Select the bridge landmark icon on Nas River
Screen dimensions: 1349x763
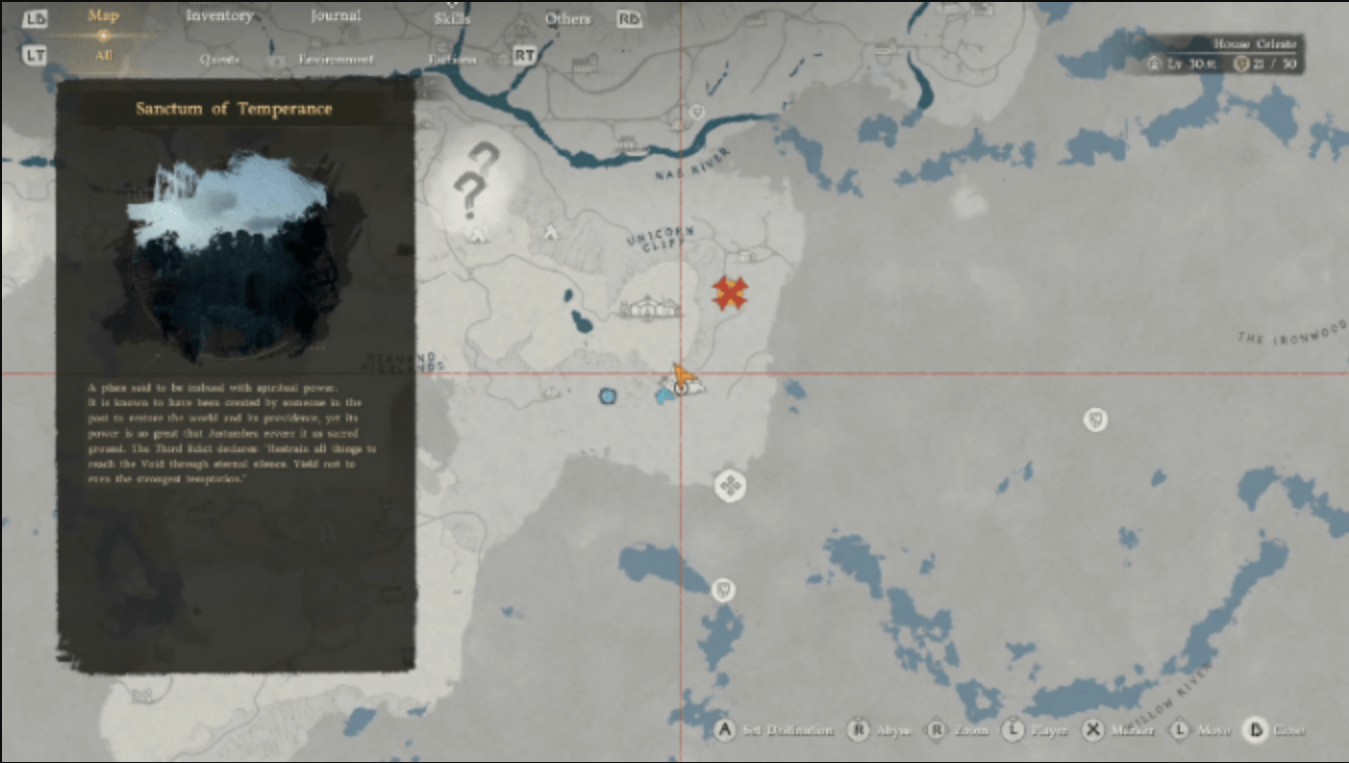pos(629,145)
